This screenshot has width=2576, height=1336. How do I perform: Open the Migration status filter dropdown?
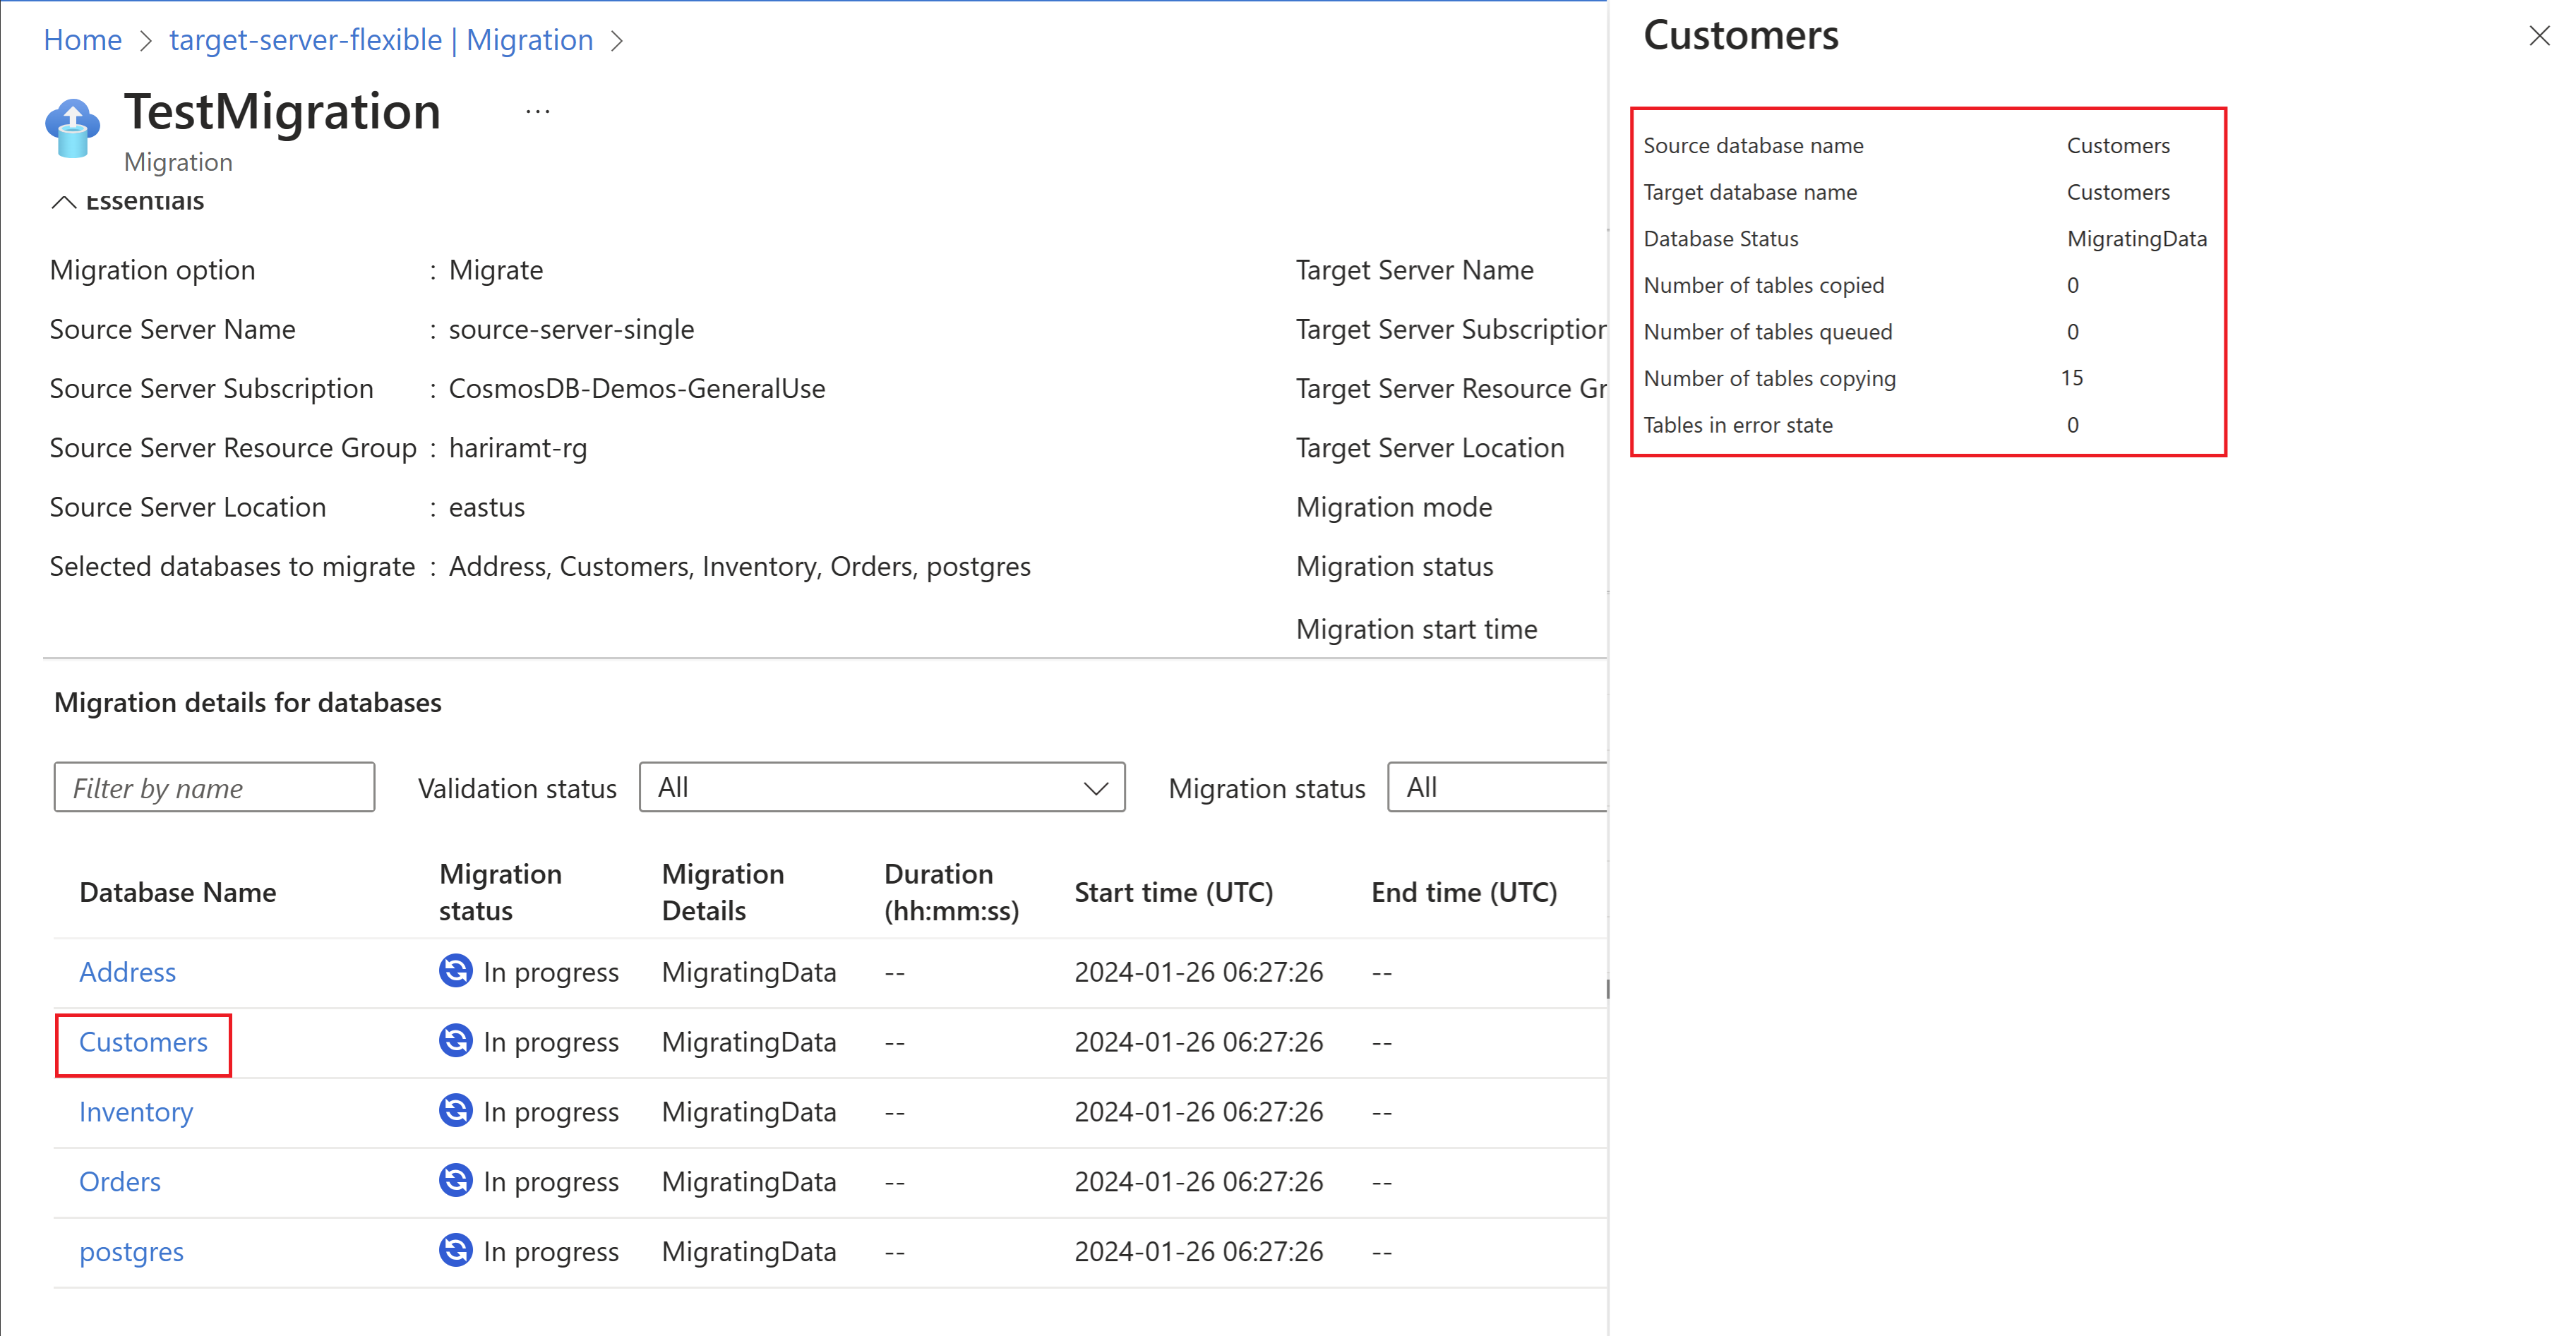[1496, 788]
